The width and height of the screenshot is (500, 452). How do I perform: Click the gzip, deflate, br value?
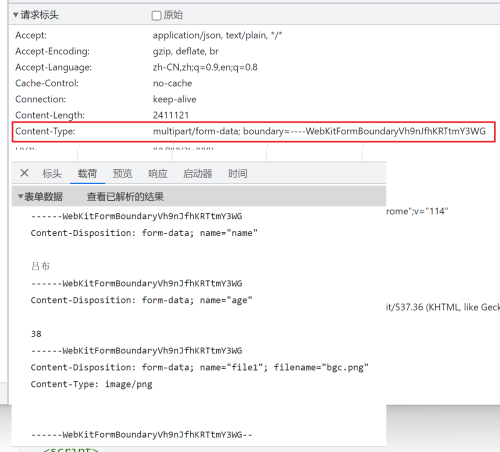coord(186,51)
